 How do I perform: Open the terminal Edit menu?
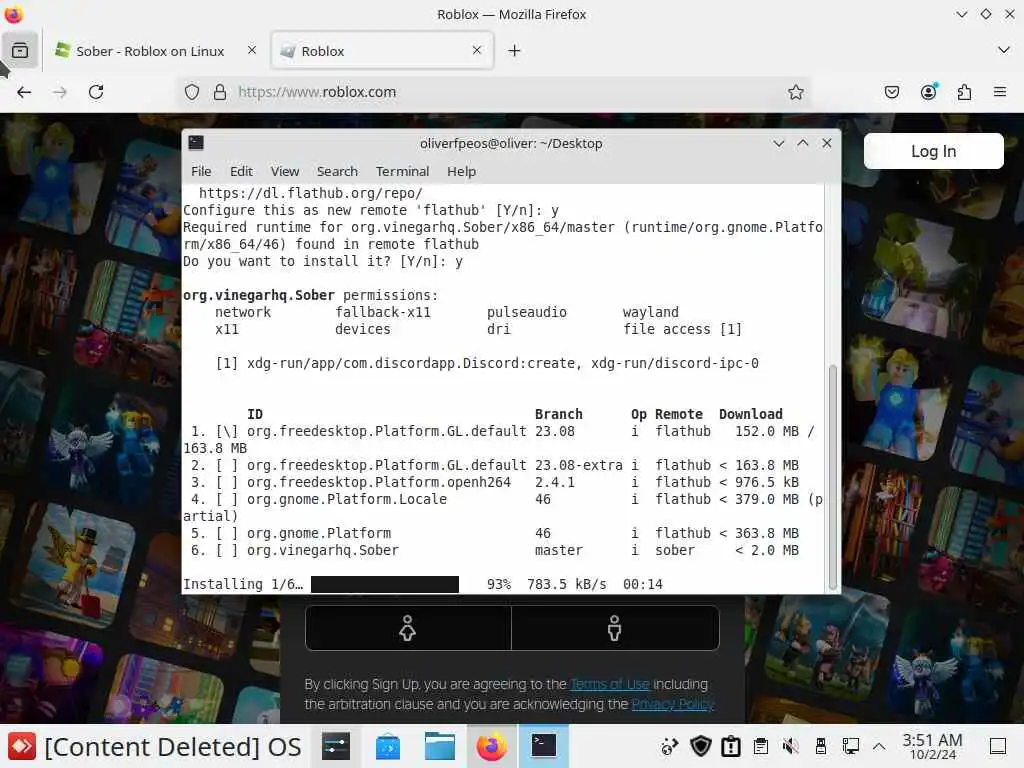[241, 171]
